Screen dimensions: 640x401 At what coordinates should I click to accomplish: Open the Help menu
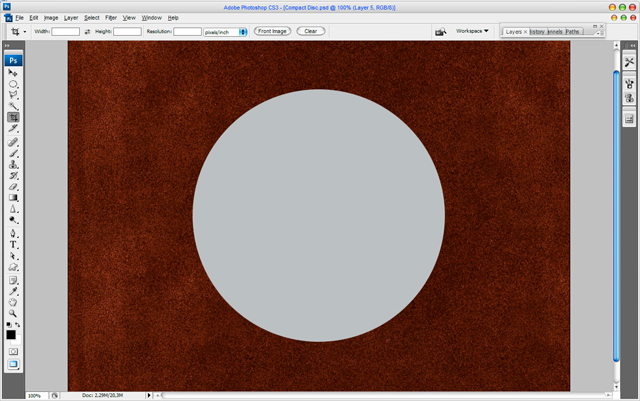(173, 18)
